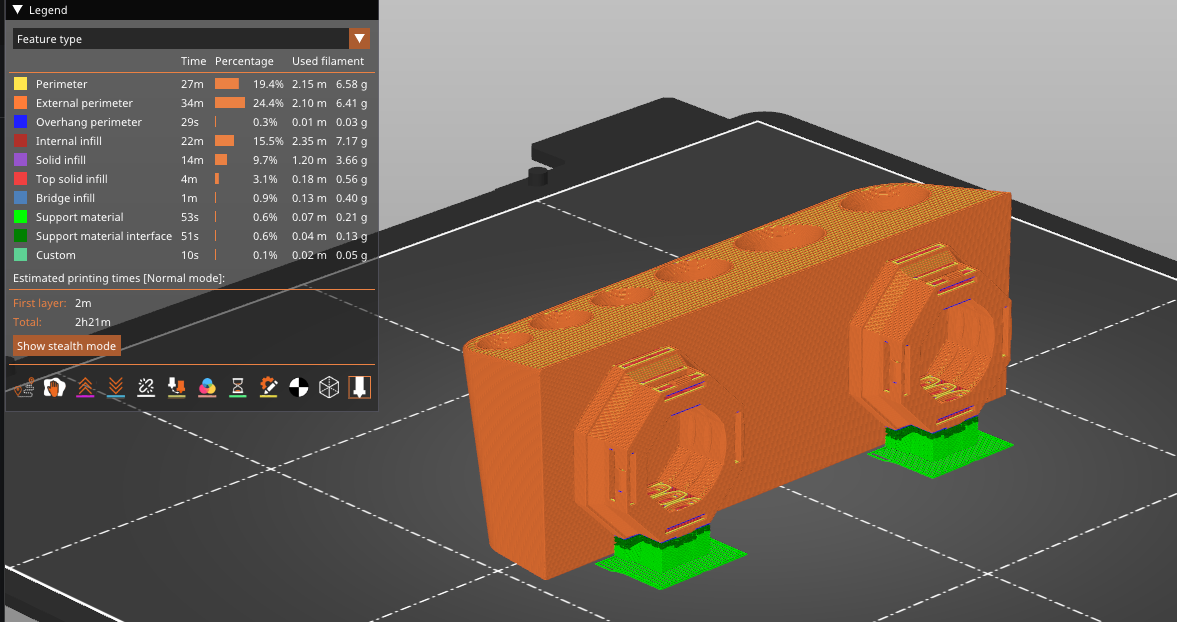Toggle pause prints hourglass icon
This screenshot has width=1177, height=622.
pos(237,387)
